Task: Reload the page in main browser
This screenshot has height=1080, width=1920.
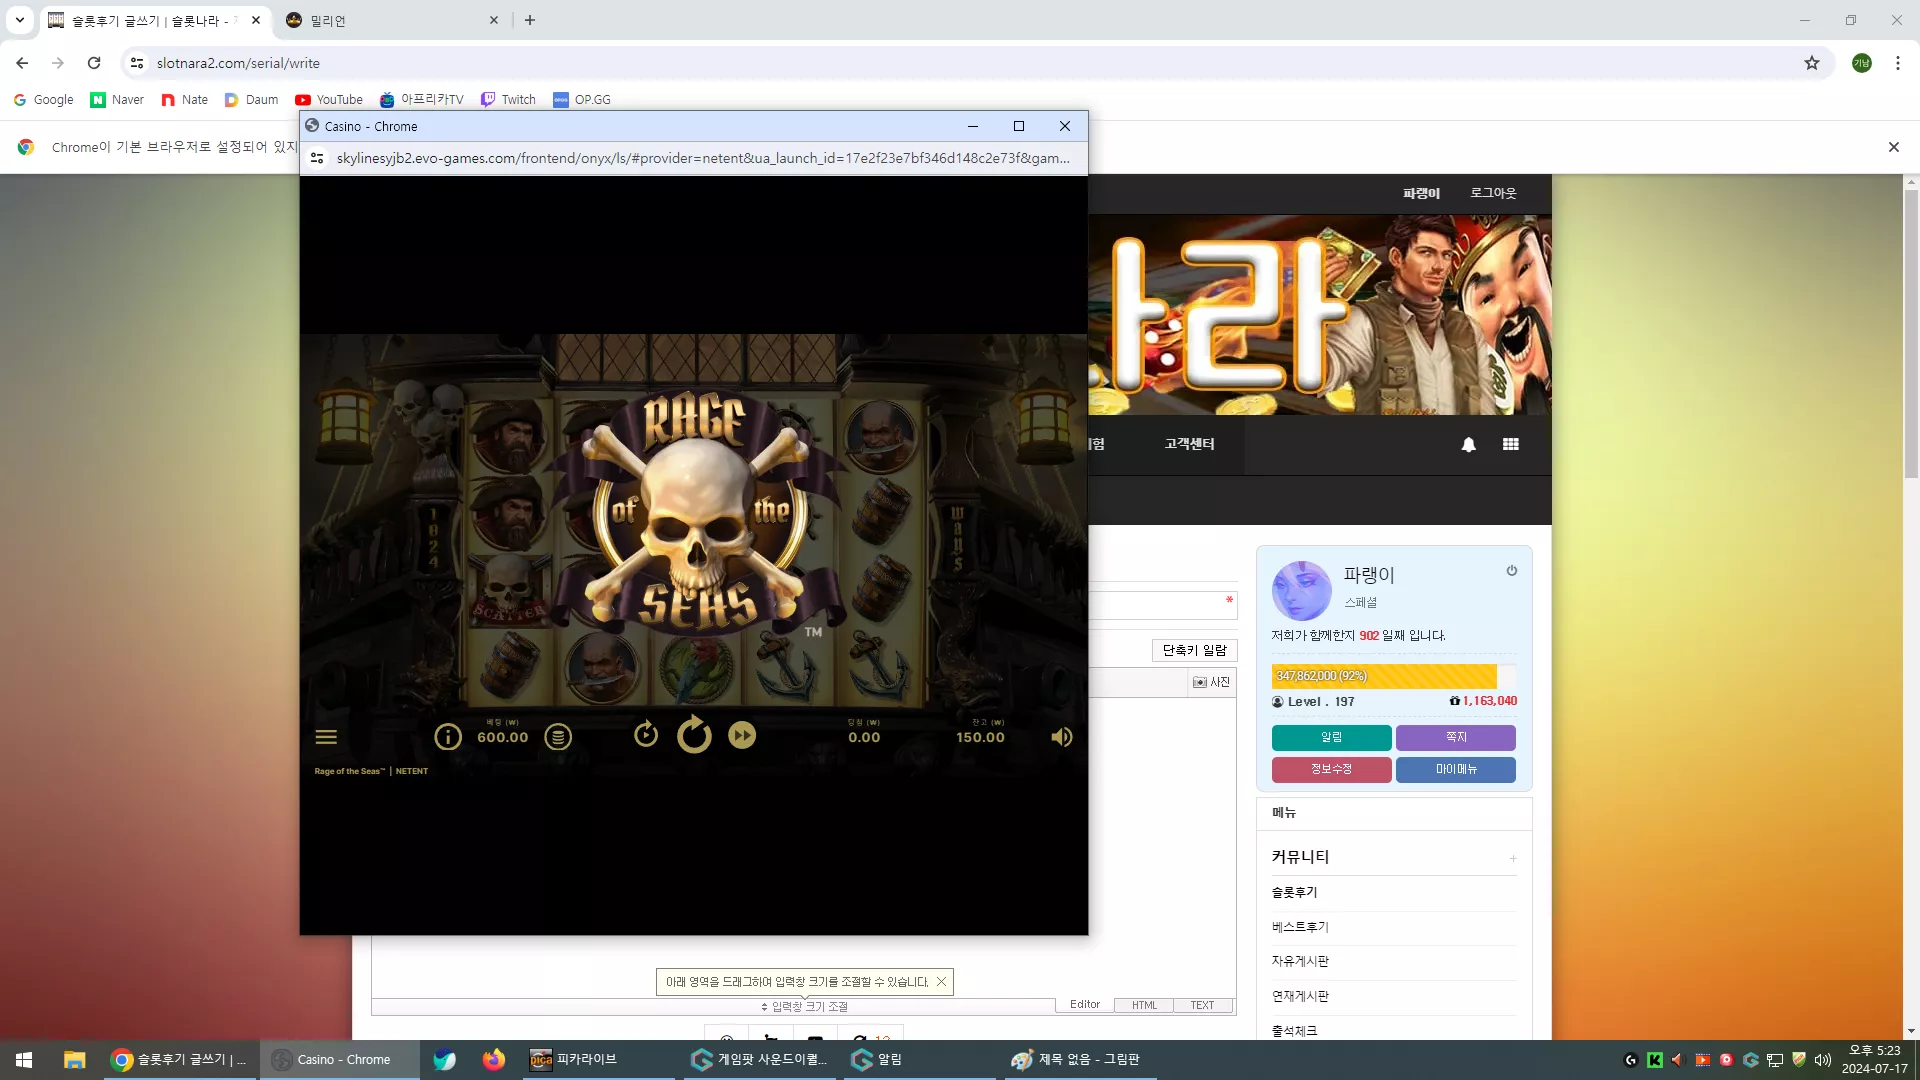Action: tap(94, 63)
